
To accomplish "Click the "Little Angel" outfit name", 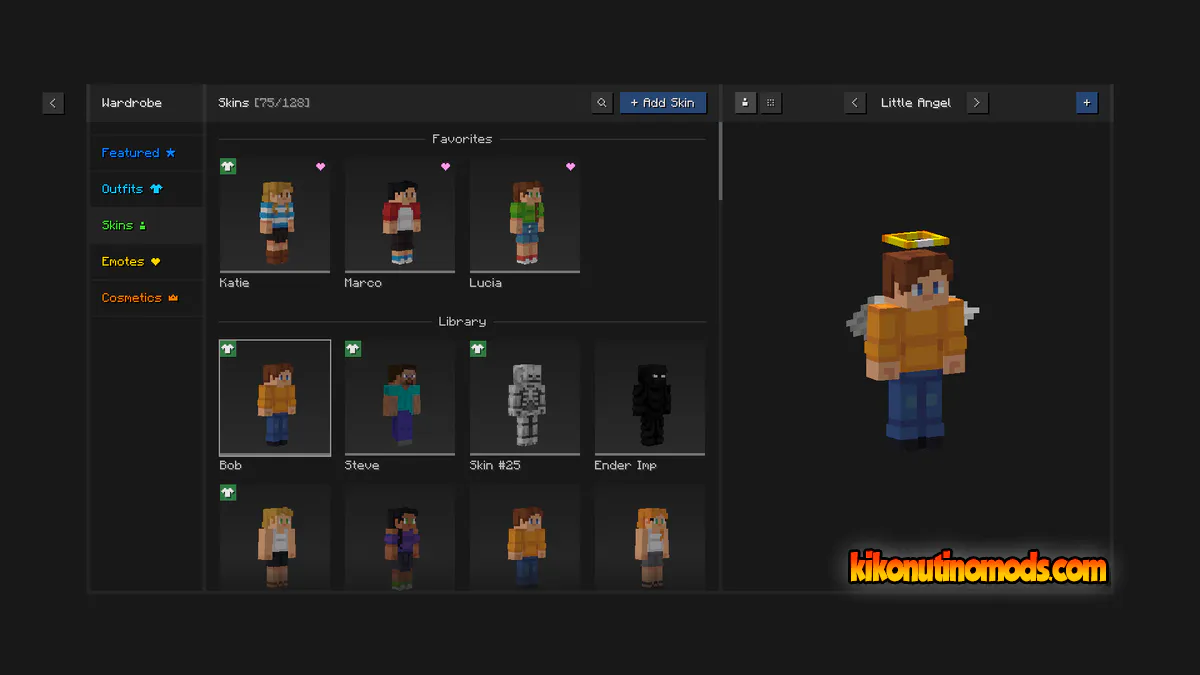I will pos(916,103).
